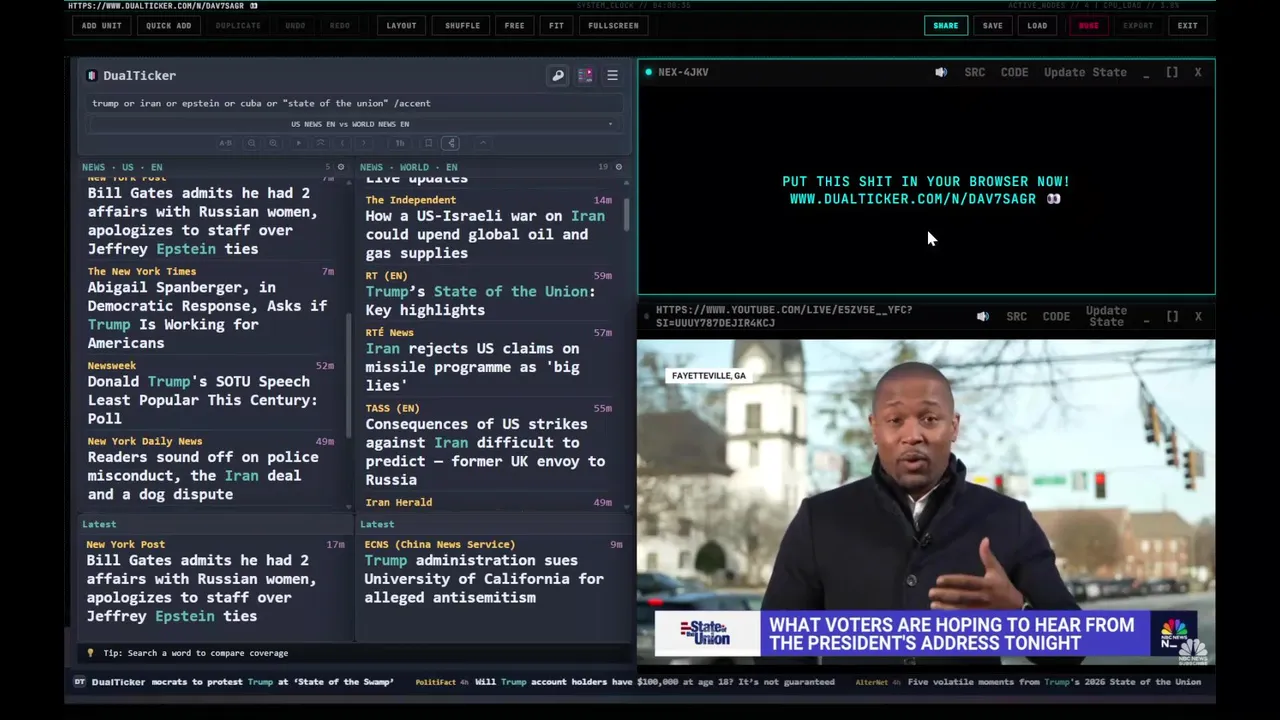Open Newsweek SOTU Speech Least Popular headline
This screenshot has width=1280, height=720.
[202, 400]
